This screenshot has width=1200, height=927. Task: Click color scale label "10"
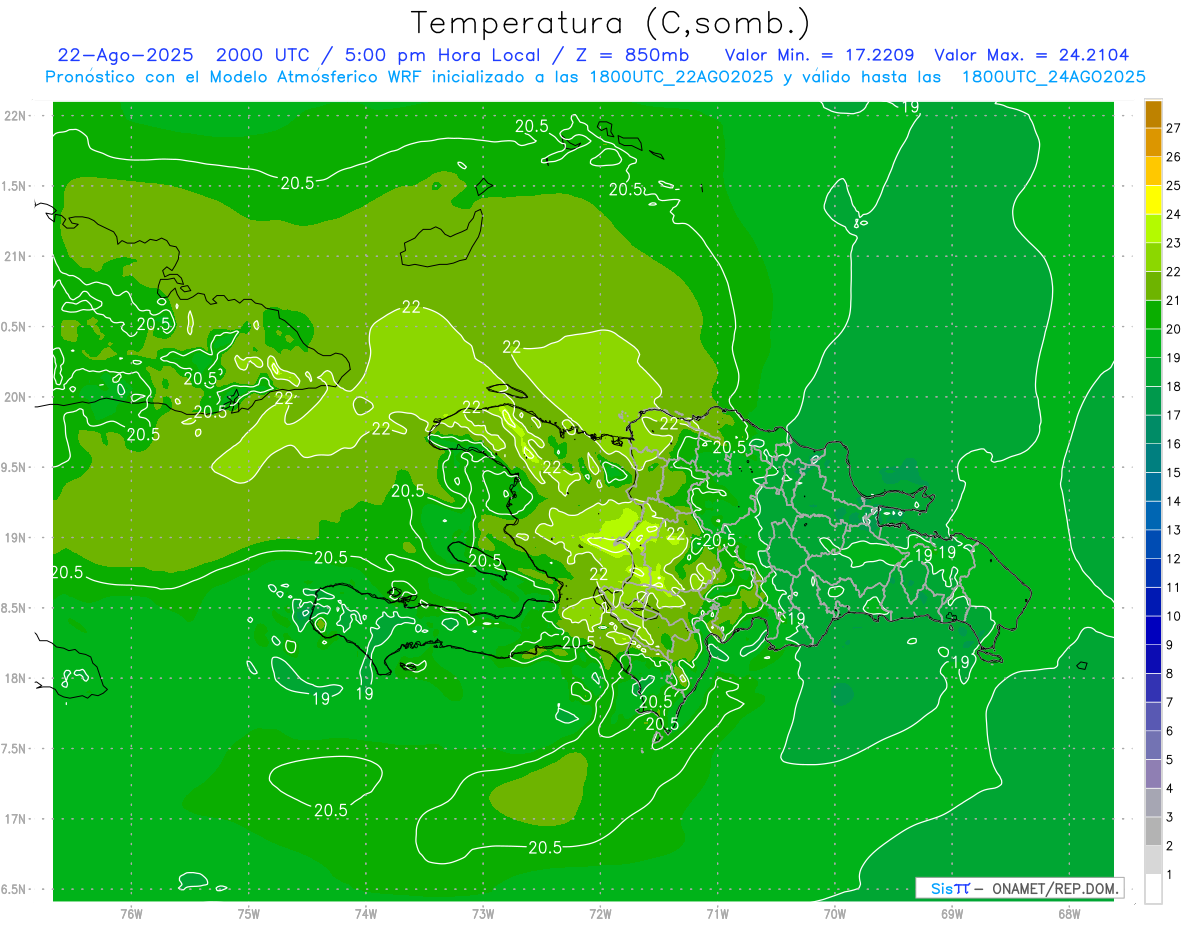[x=1173, y=616]
